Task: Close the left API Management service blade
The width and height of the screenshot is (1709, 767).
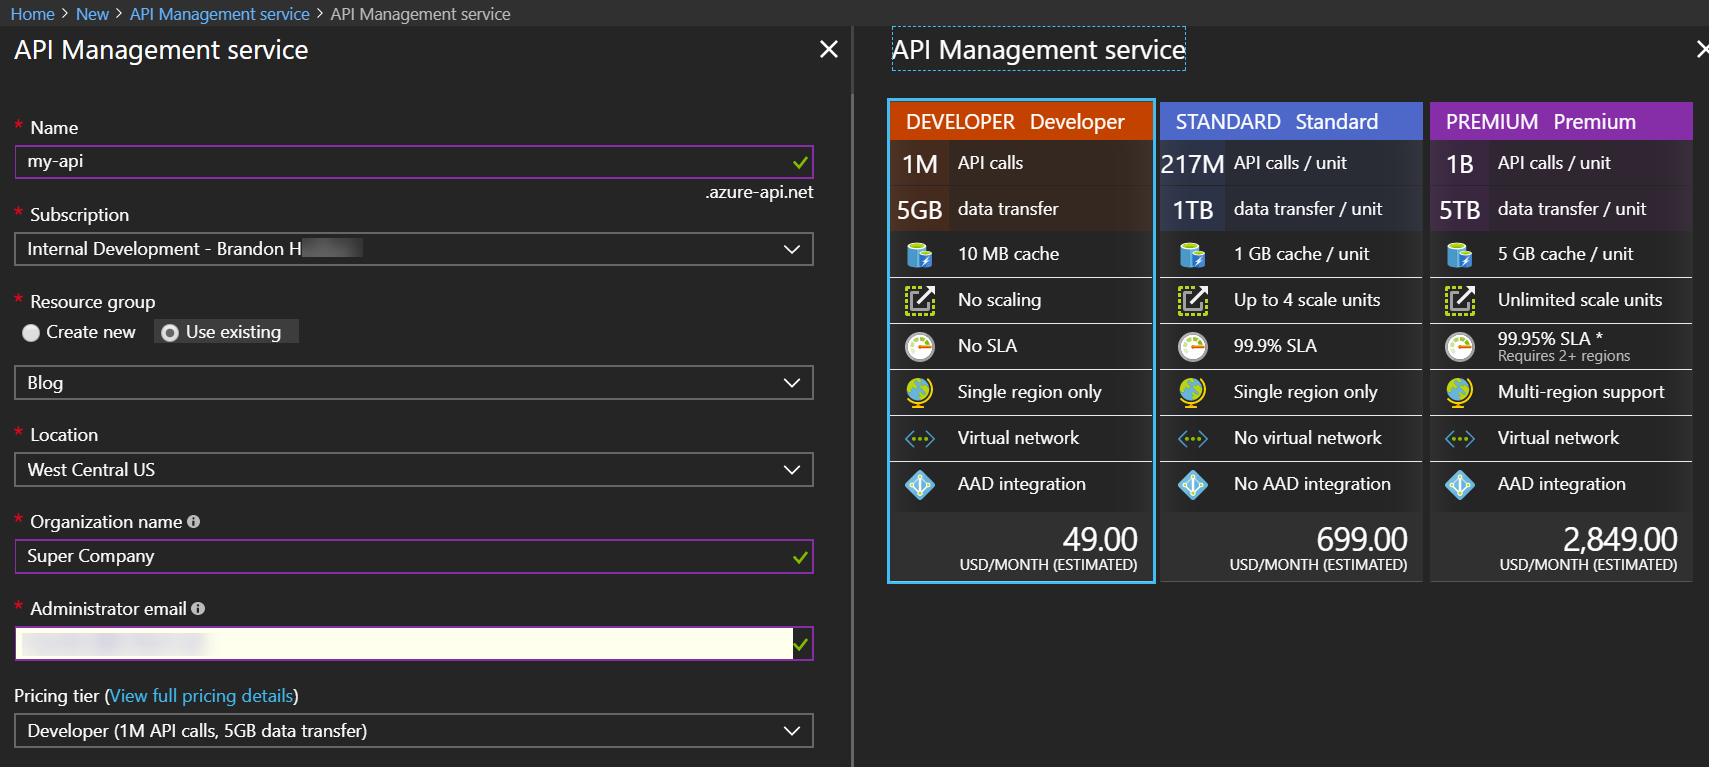Action: [x=828, y=49]
